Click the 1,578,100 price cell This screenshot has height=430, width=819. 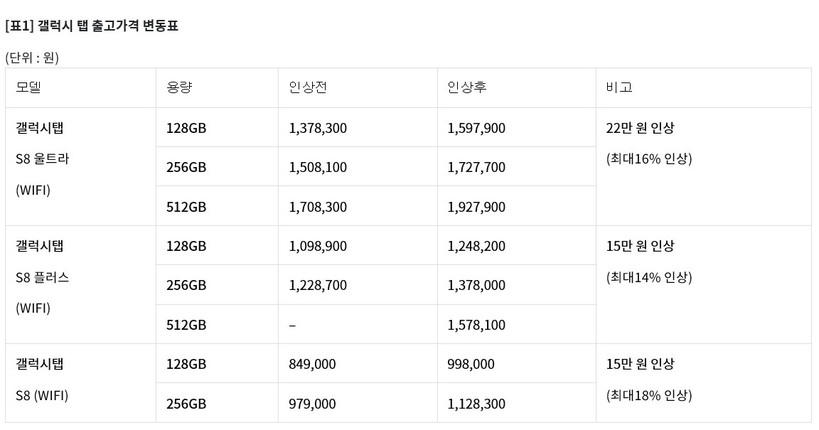click(x=476, y=325)
